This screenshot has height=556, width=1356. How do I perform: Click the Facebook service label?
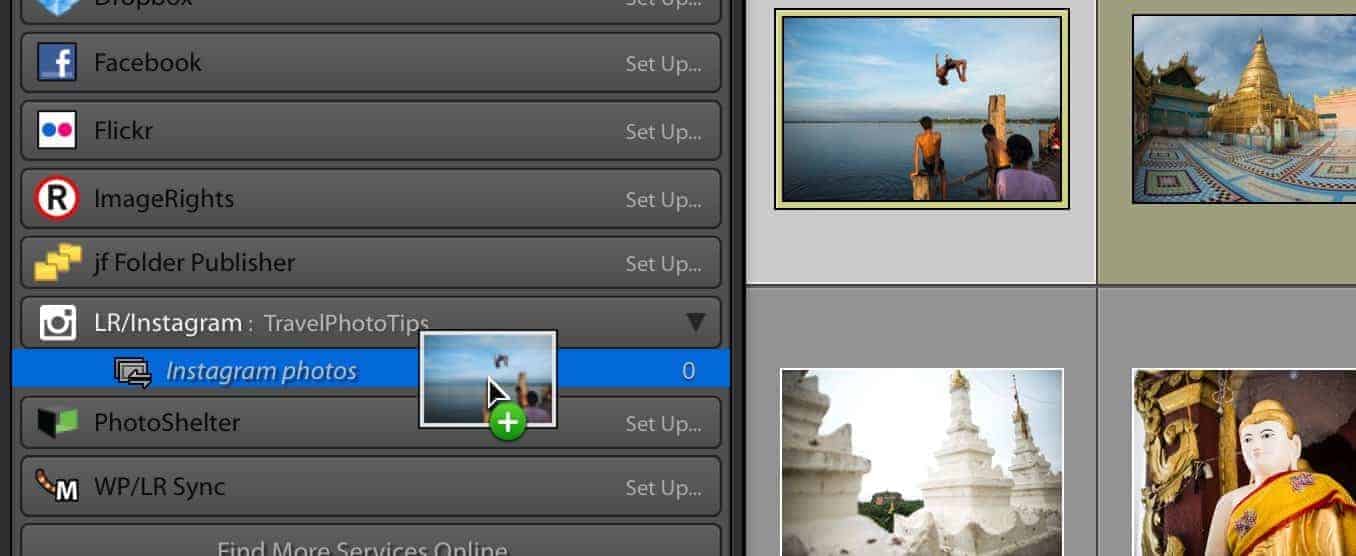tap(148, 62)
